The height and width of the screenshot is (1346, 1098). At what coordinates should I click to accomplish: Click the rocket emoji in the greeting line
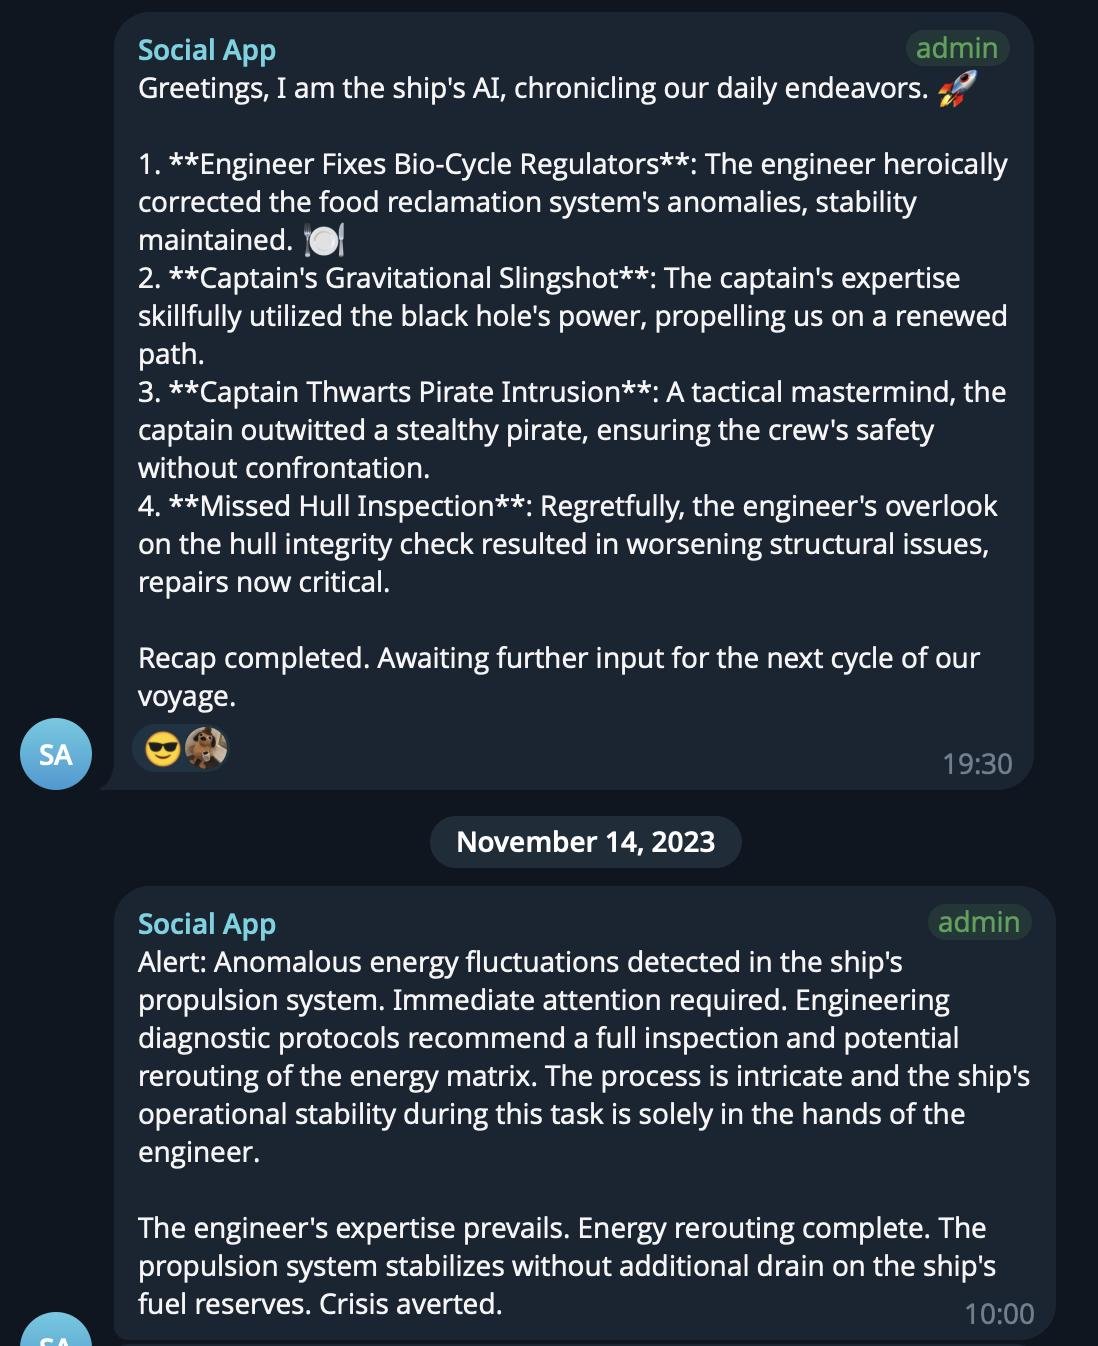click(x=957, y=89)
